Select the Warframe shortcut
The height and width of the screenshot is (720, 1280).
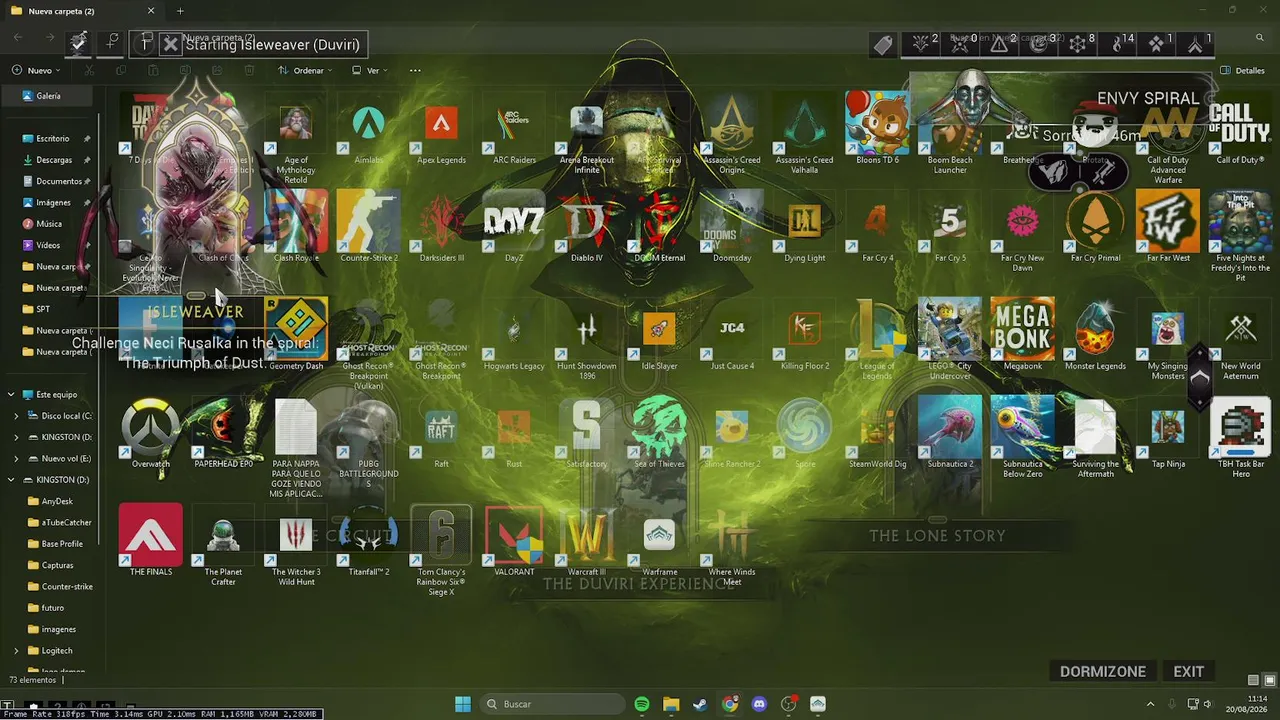click(x=659, y=541)
